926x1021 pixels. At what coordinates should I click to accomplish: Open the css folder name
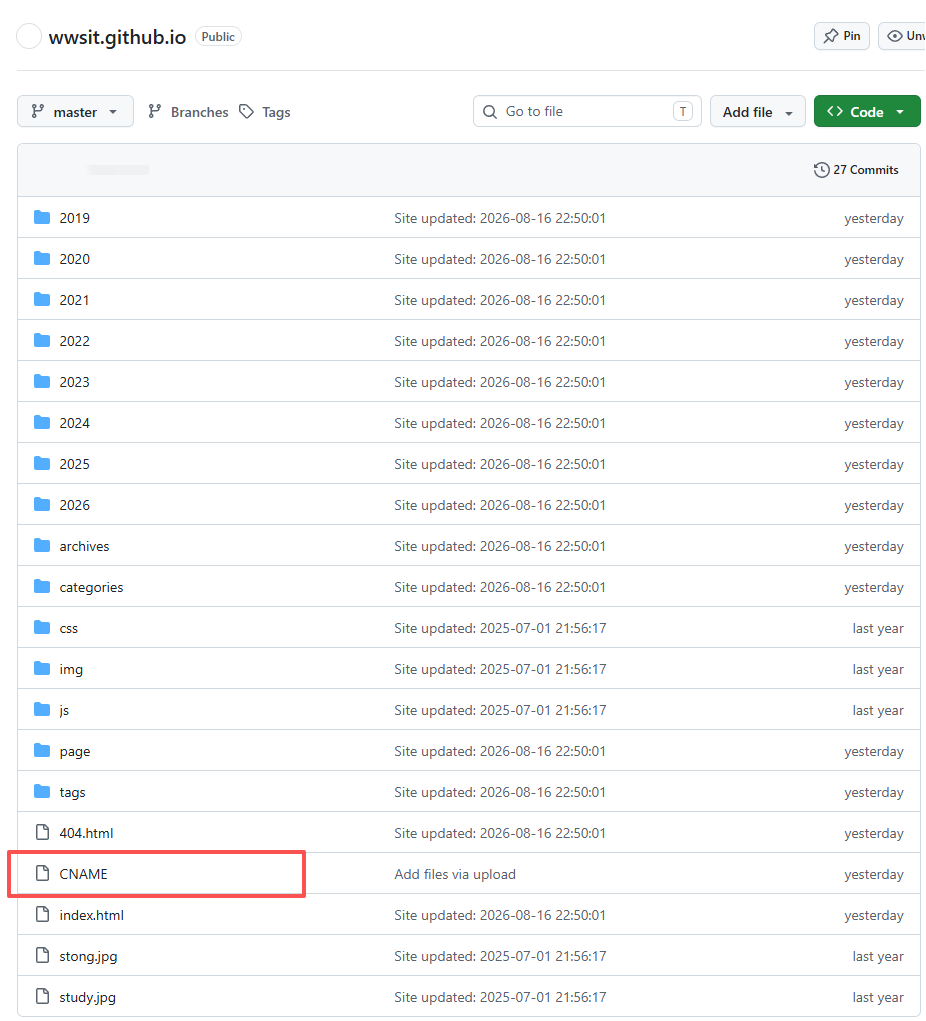click(68, 628)
